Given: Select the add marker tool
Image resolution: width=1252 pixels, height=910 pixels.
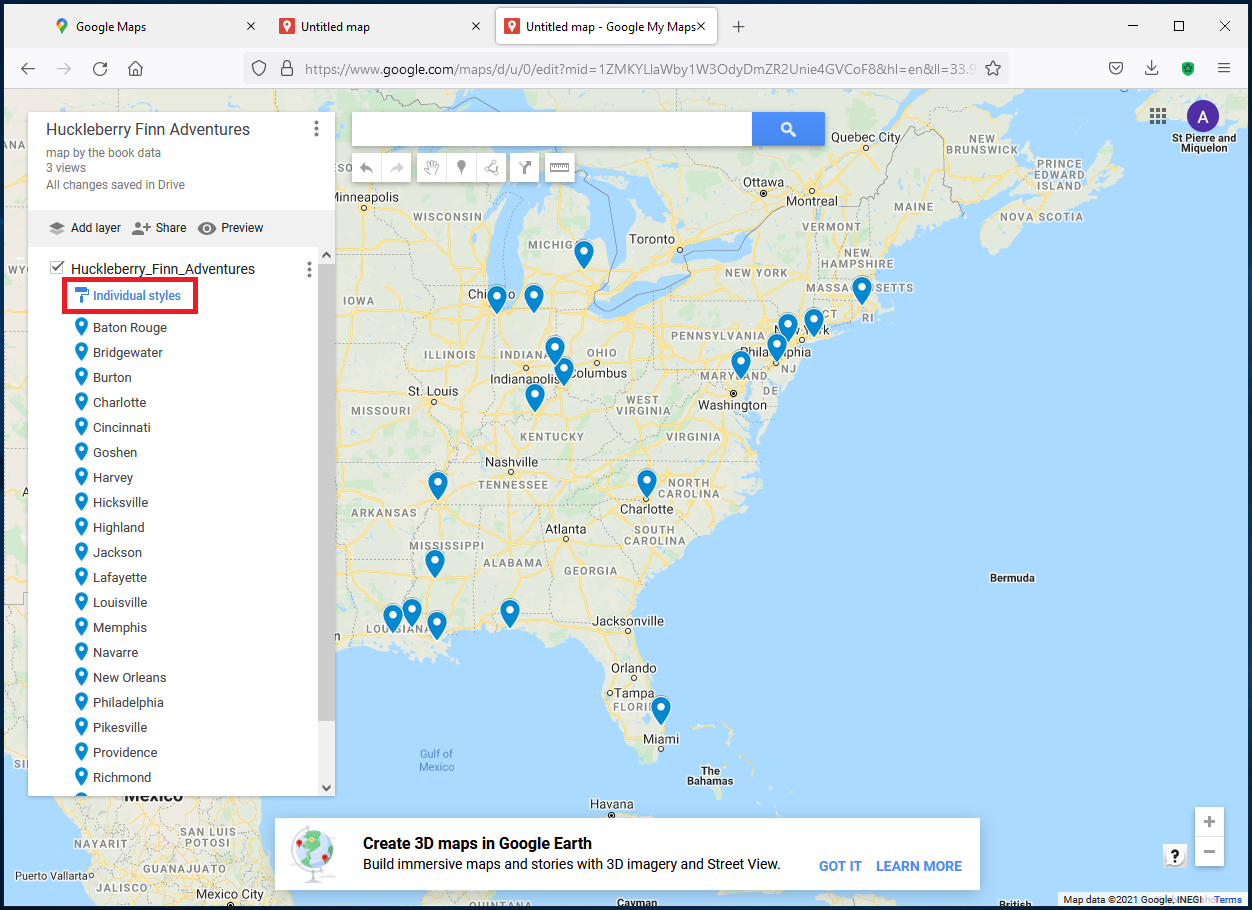Looking at the screenshot, I should coord(461,168).
